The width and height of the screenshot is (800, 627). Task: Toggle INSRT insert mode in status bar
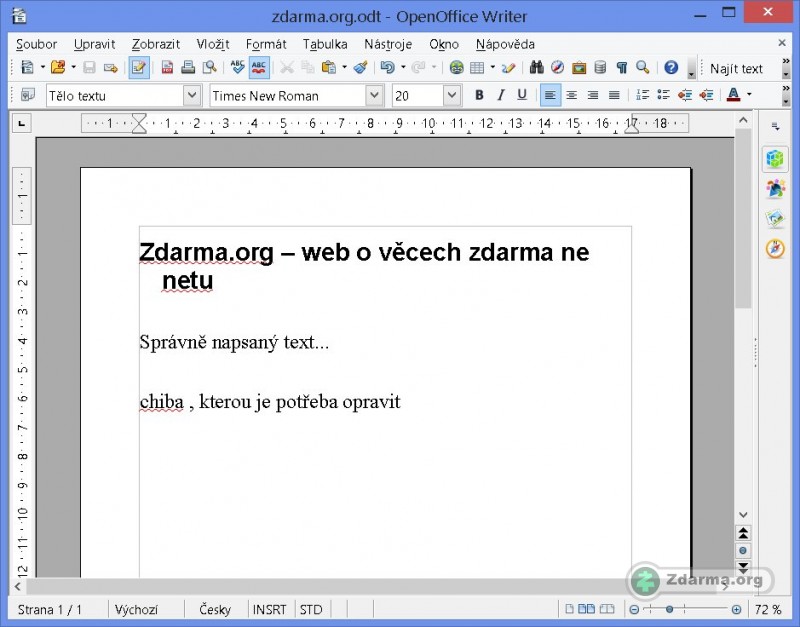(x=269, y=609)
